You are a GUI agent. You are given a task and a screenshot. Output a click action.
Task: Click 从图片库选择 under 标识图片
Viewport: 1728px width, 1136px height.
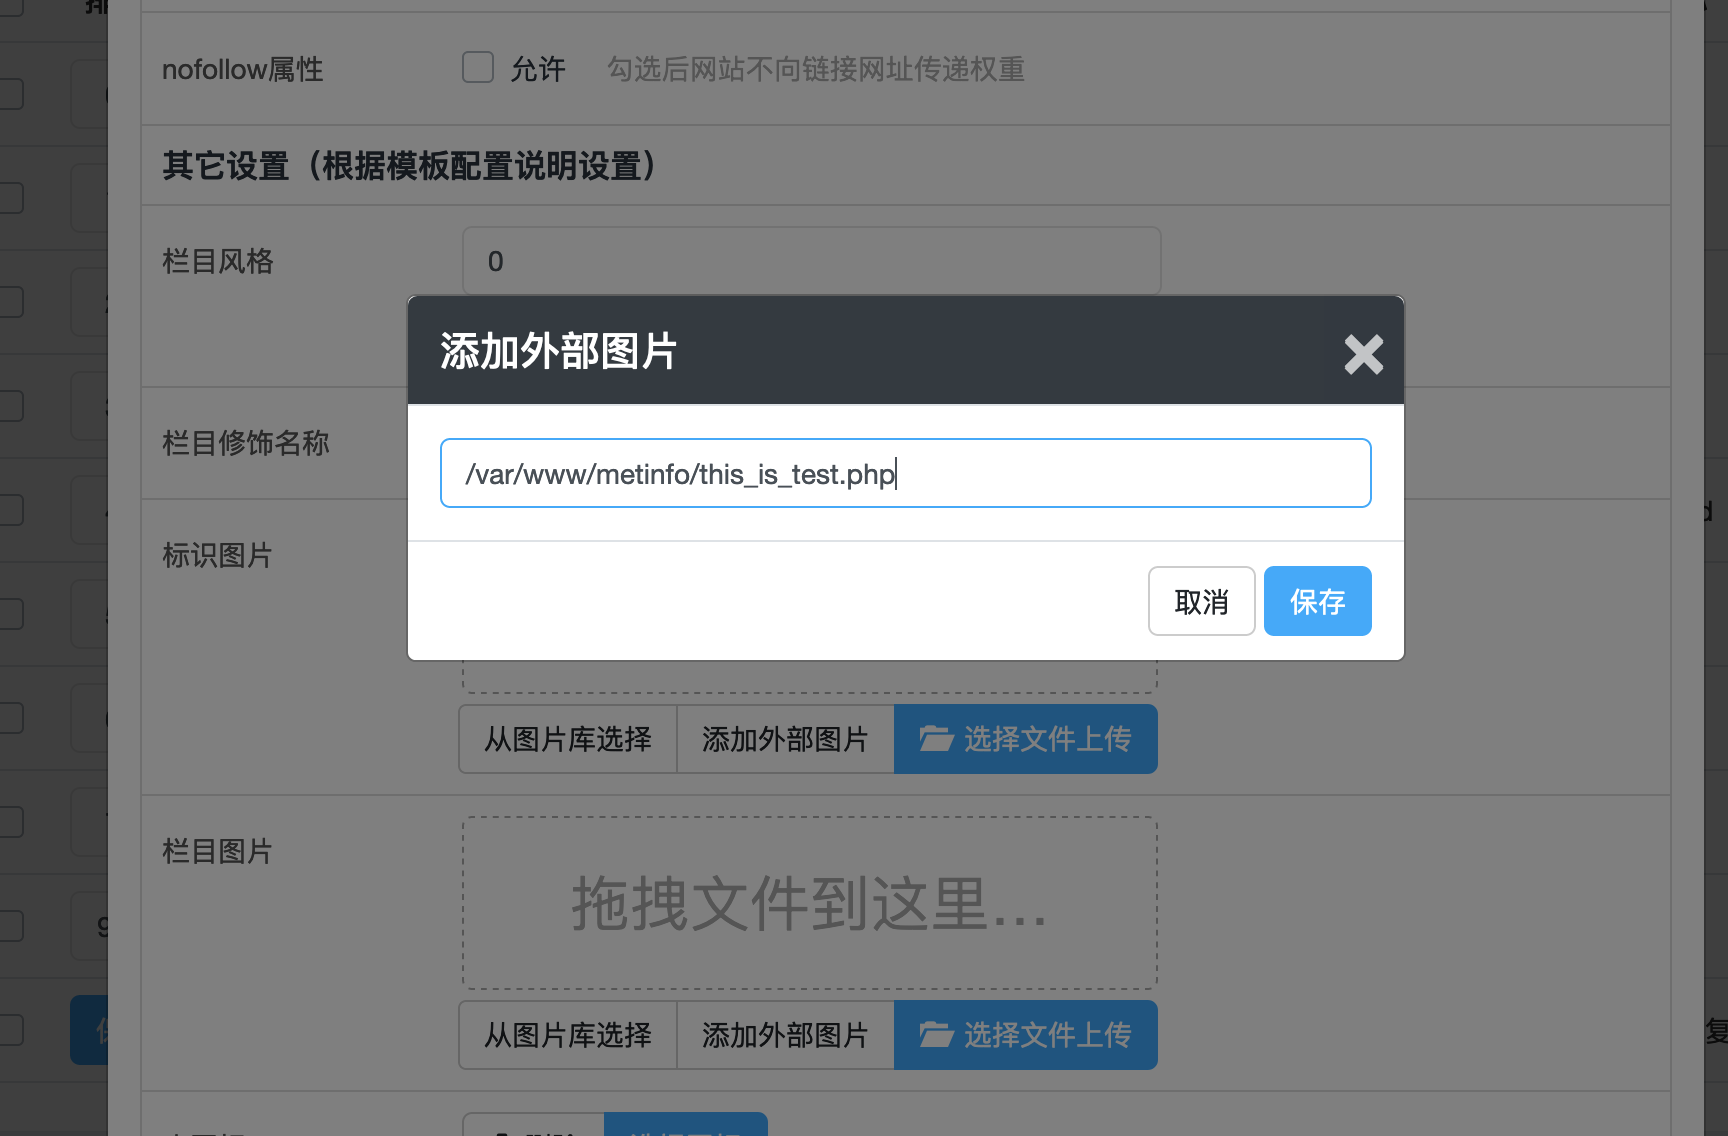tap(568, 739)
